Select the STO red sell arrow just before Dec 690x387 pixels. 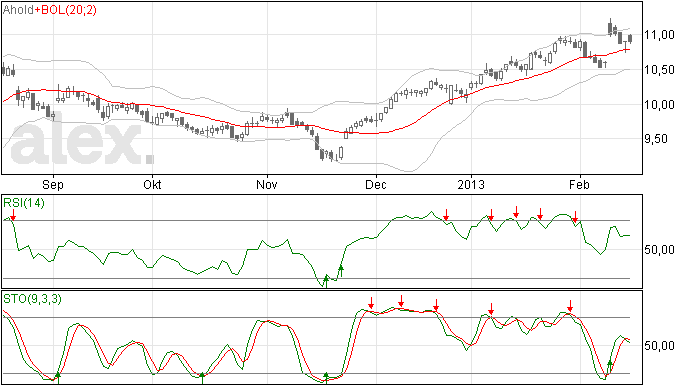click(371, 302)
